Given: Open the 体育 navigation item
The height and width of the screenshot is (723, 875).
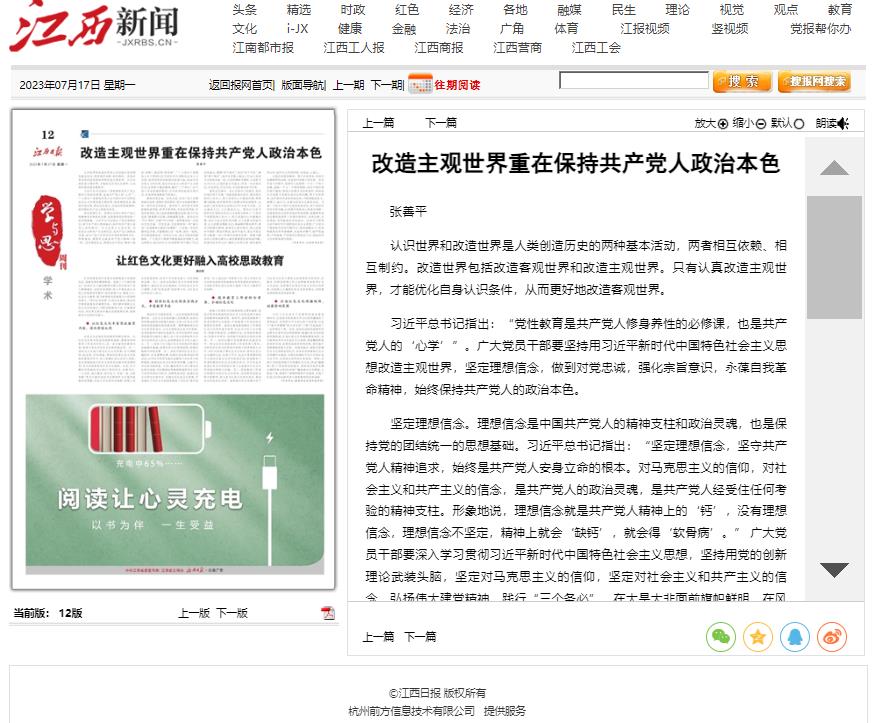Looking at the screenshot, I should pos(566,28).
